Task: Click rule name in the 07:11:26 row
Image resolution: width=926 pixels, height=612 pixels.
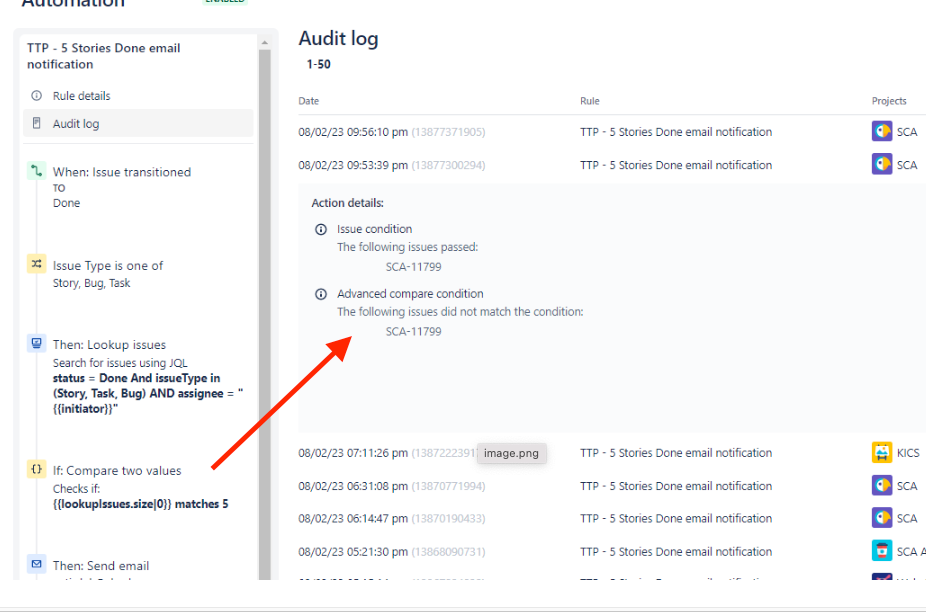Action: pyautogui.click(x=676, y=453)
